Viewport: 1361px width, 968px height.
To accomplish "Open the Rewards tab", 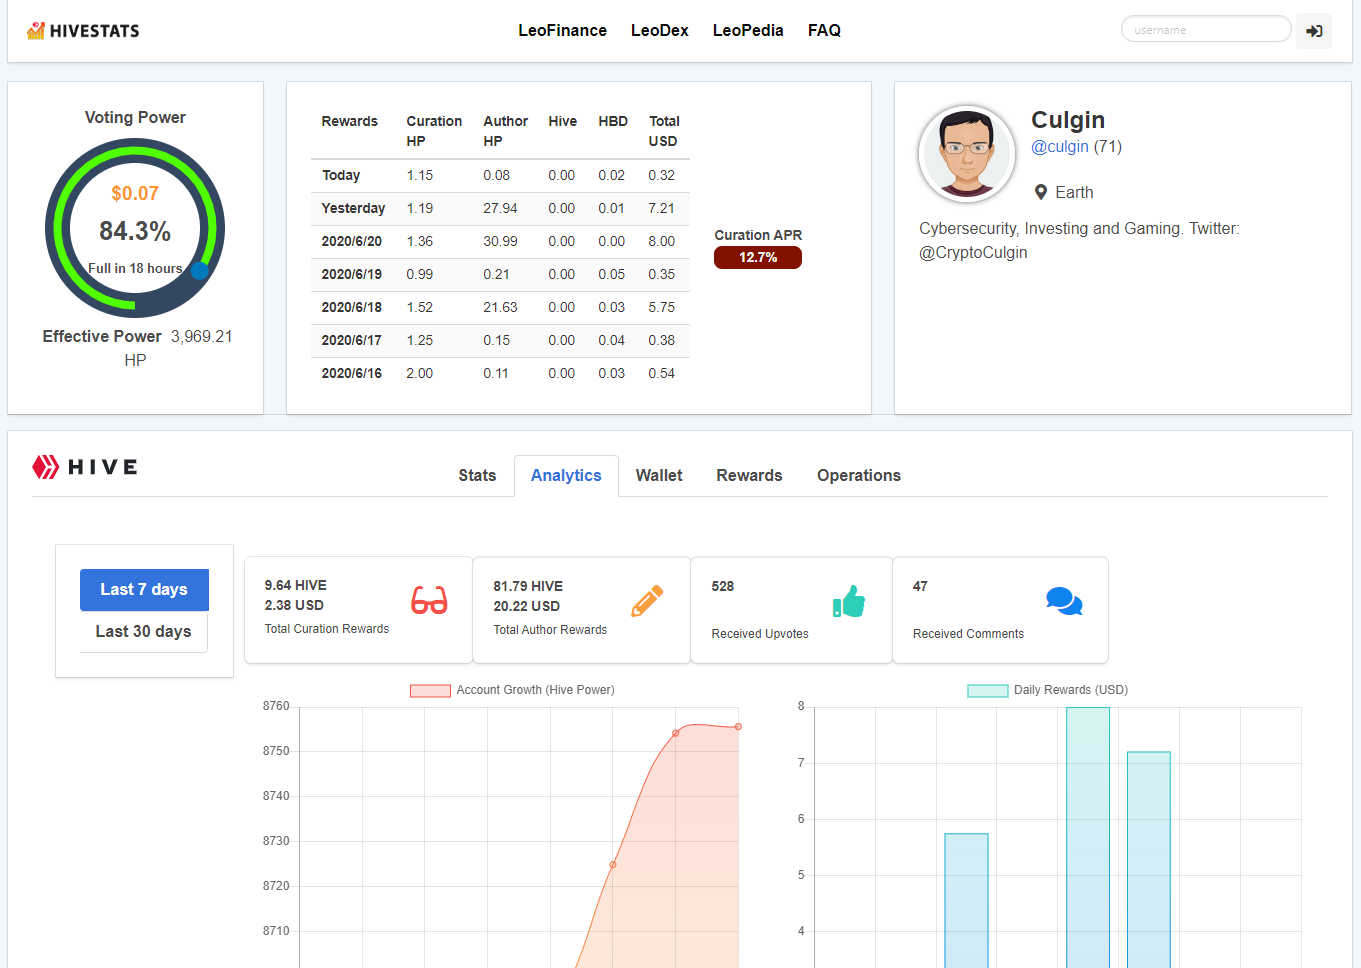I will [x=749, y=476].
